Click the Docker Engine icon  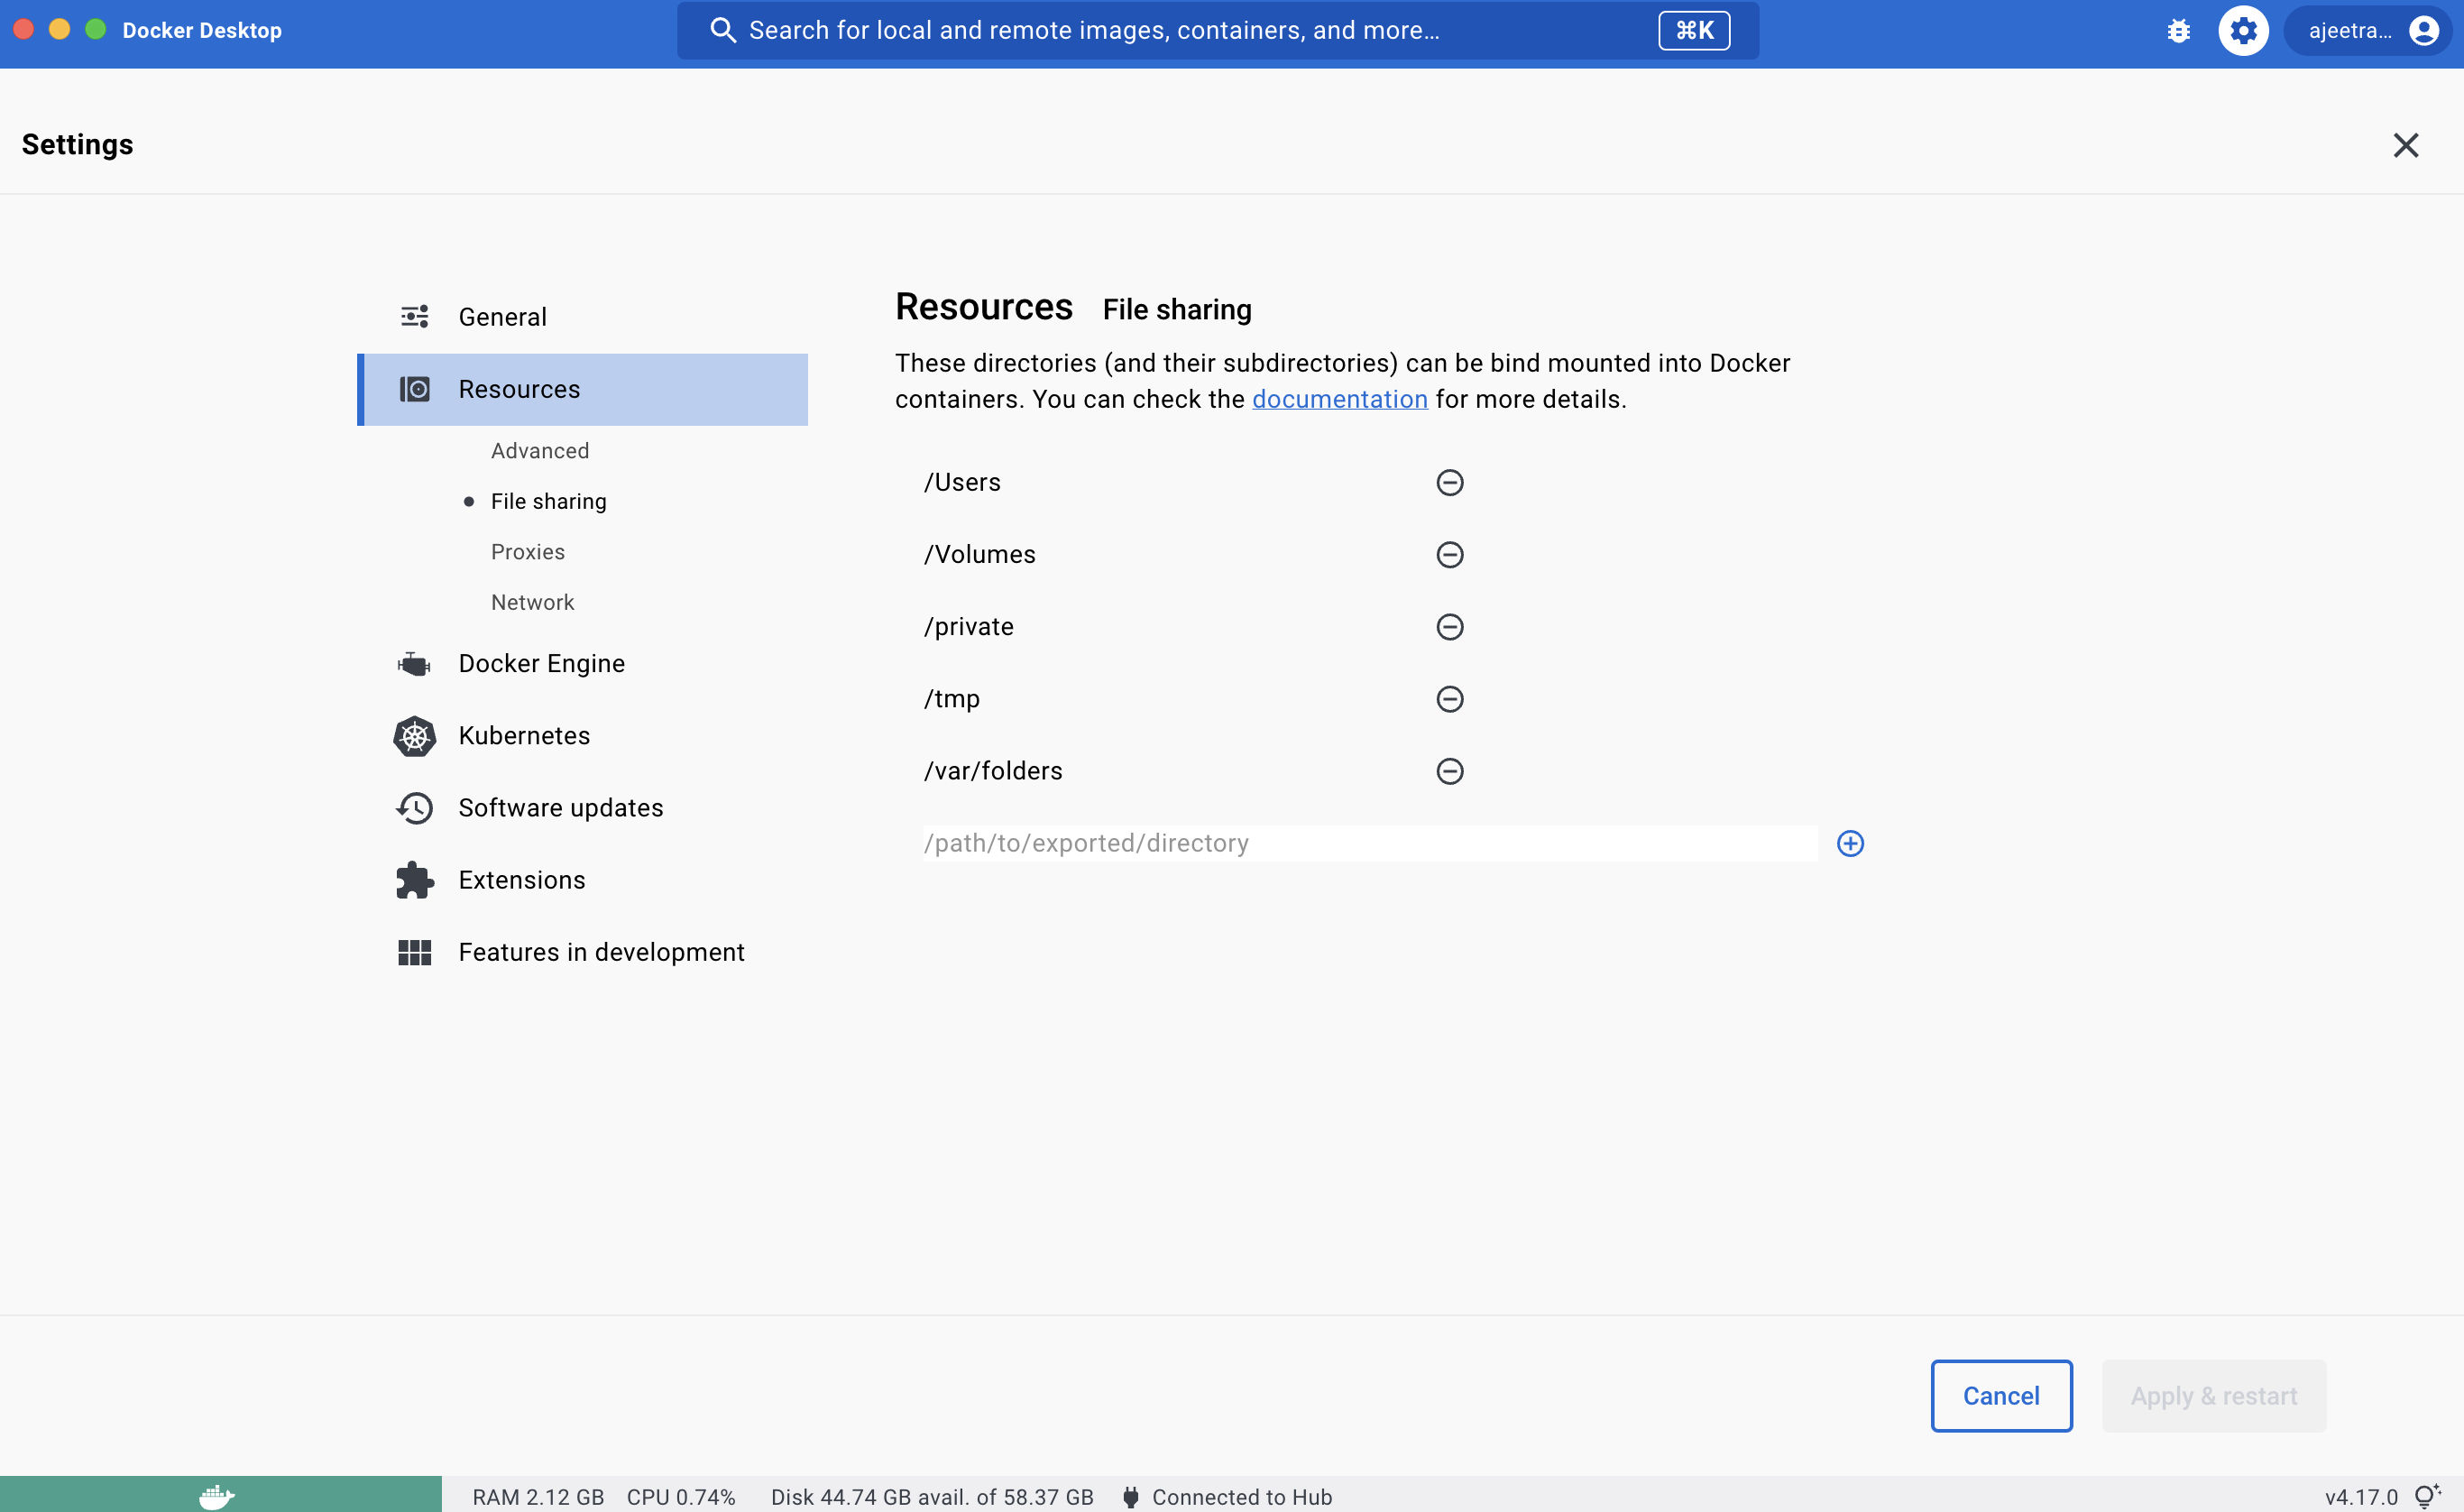coord(414,663)
